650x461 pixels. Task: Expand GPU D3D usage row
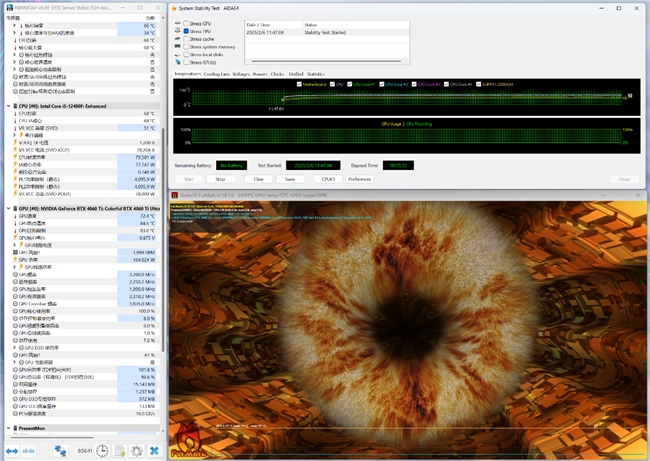pyautogui.click(x=15, y=347)
